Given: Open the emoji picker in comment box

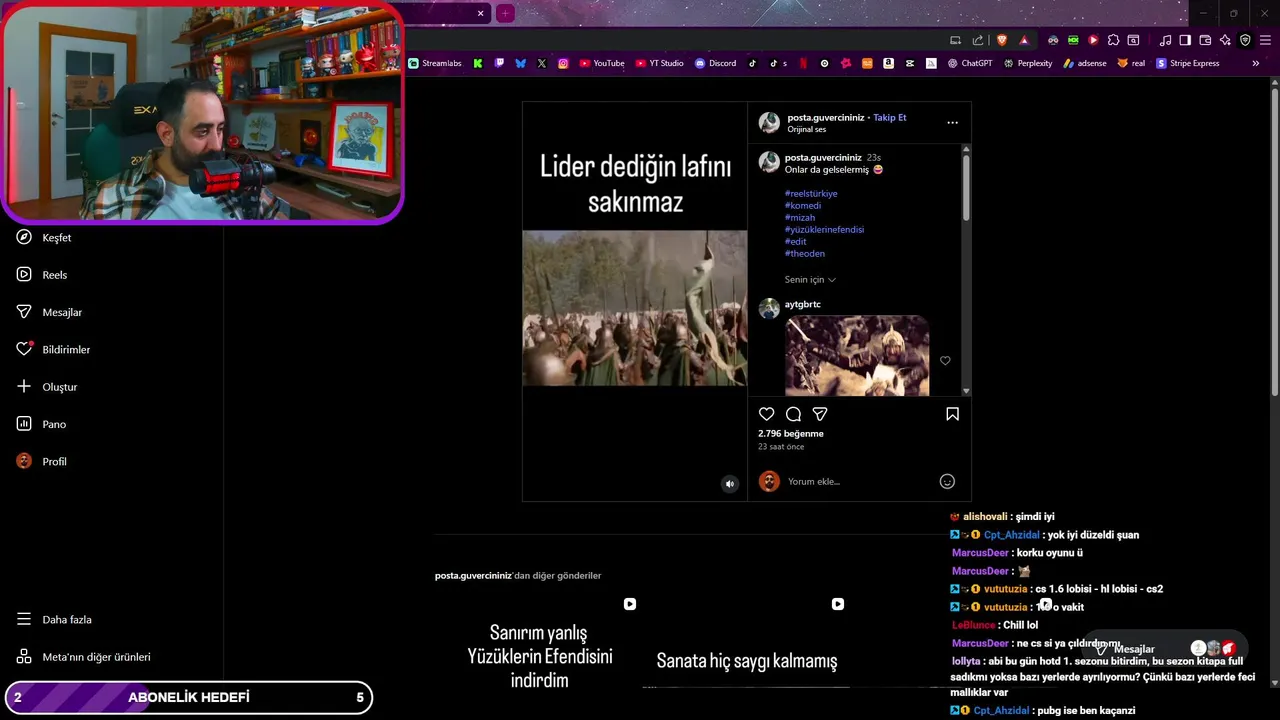Looking at the screenshot, I should [947, 482].
